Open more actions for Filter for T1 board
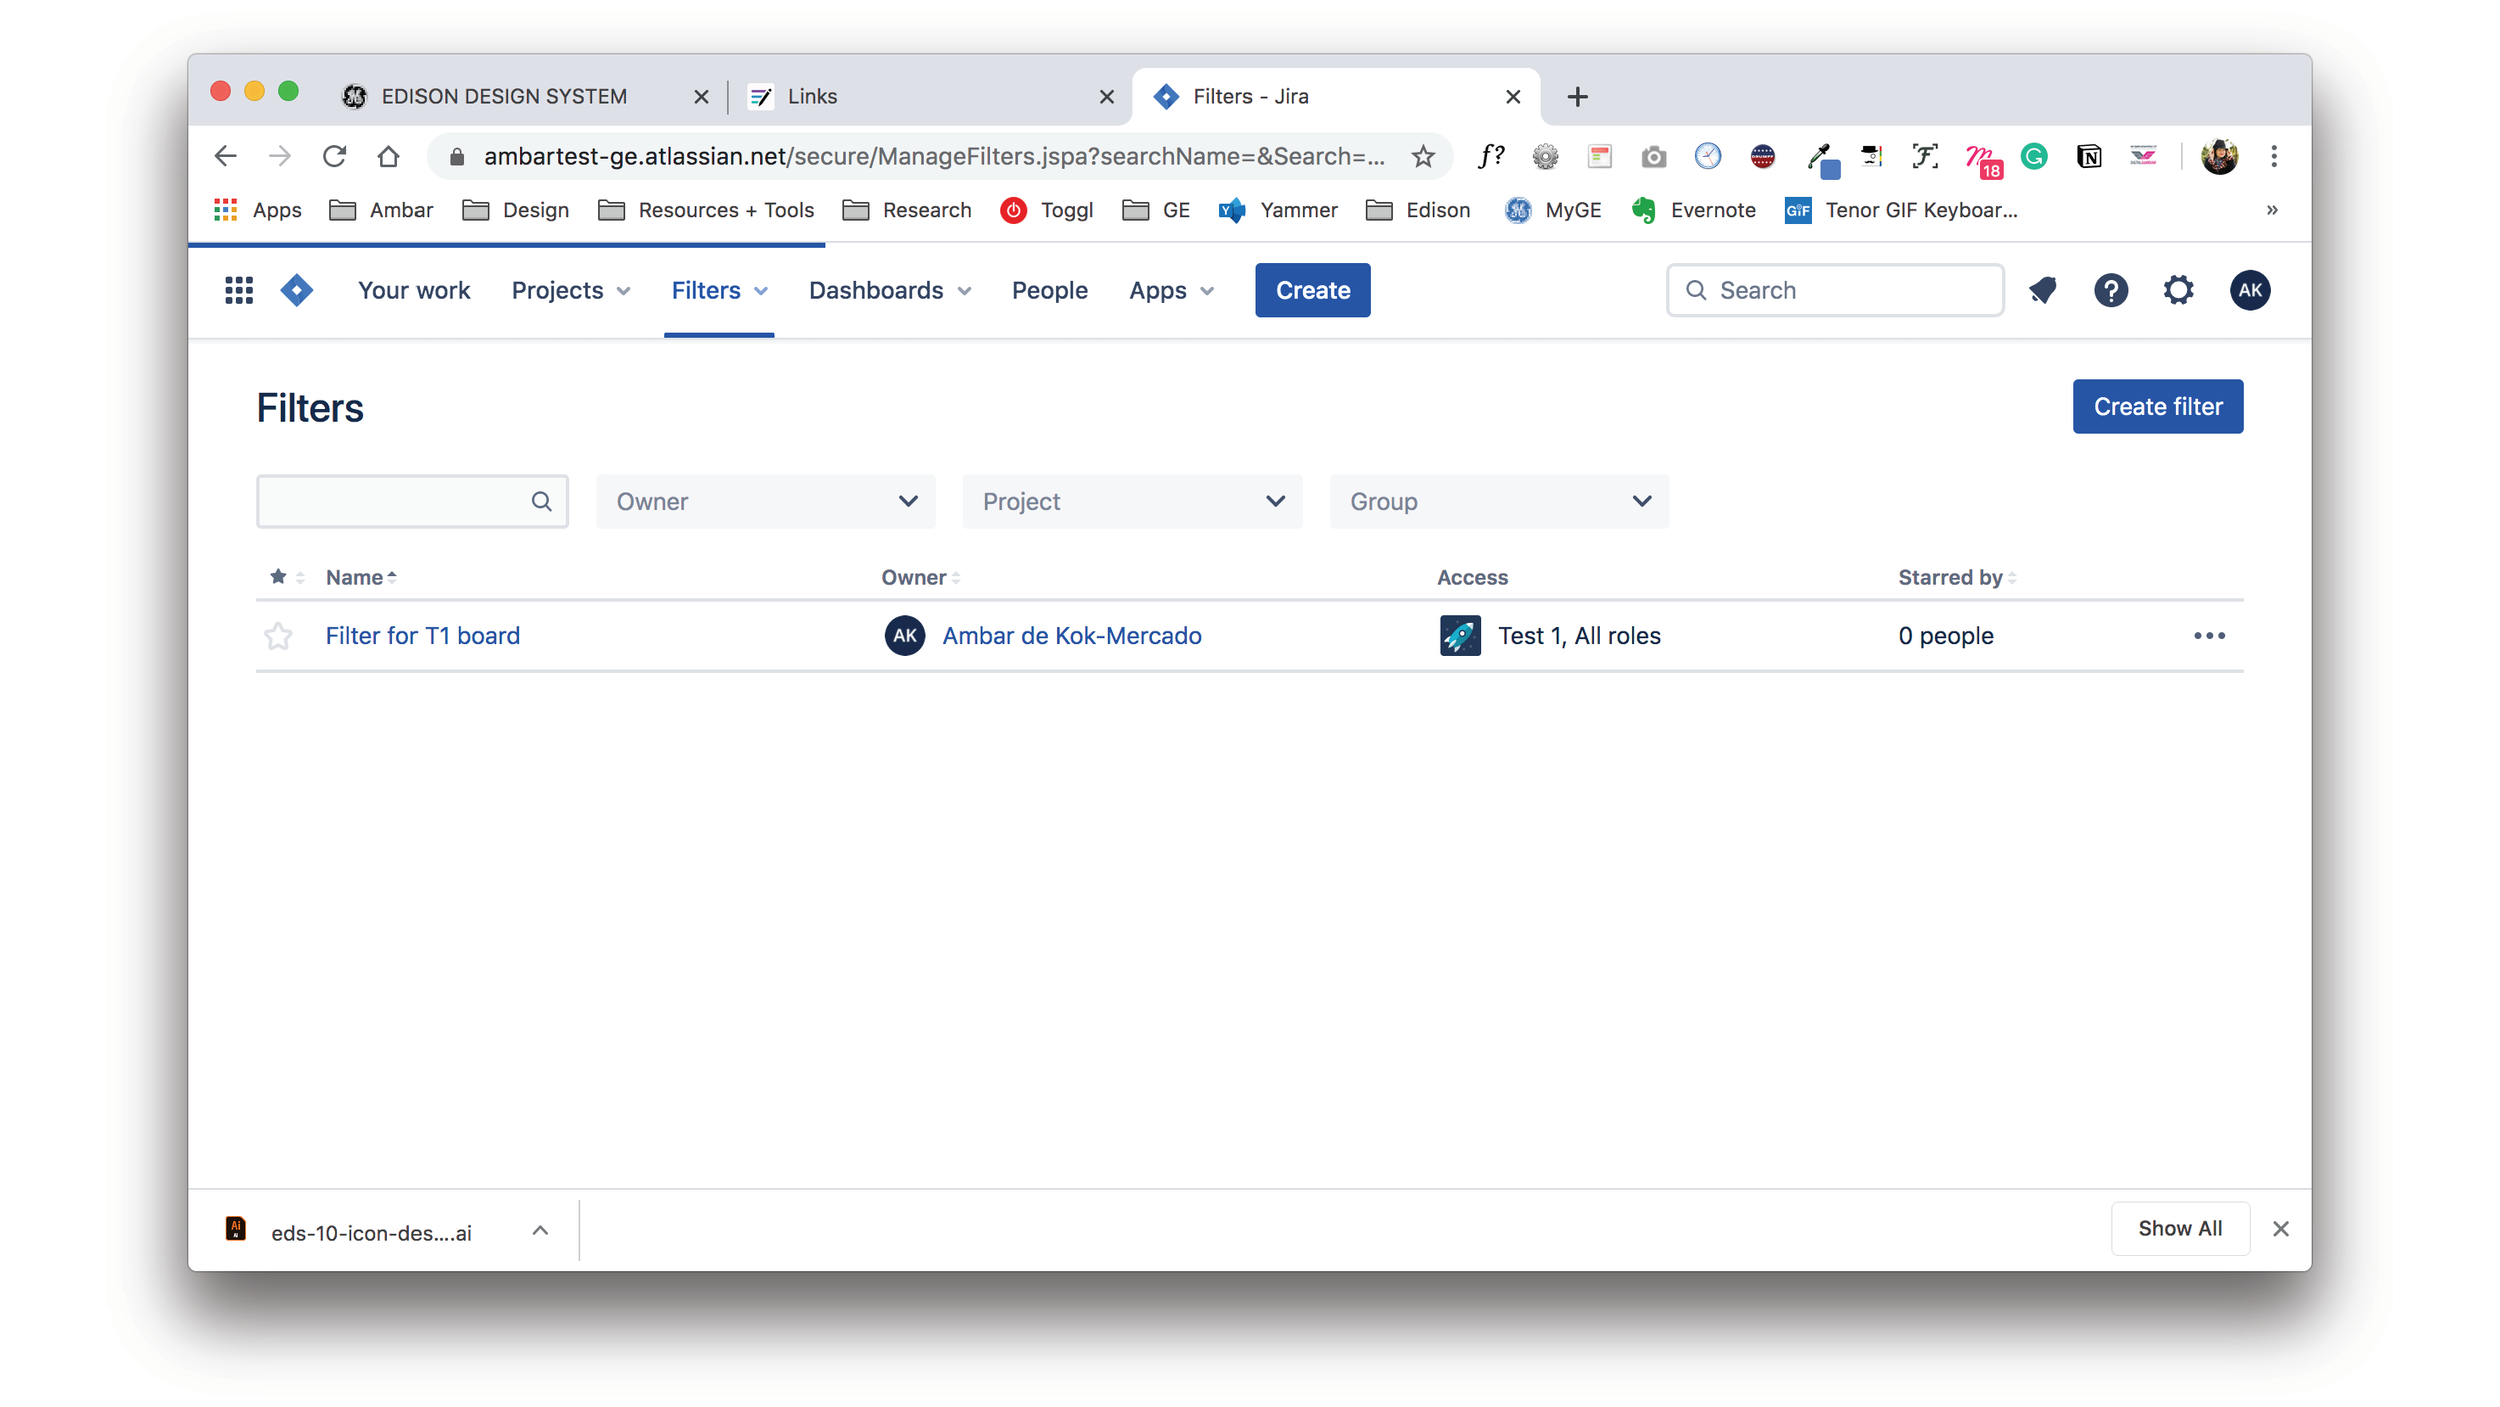Image resolution: width=2500 pixels, height=1407 pixels. pyautogui.click(x=2208, y=636)
